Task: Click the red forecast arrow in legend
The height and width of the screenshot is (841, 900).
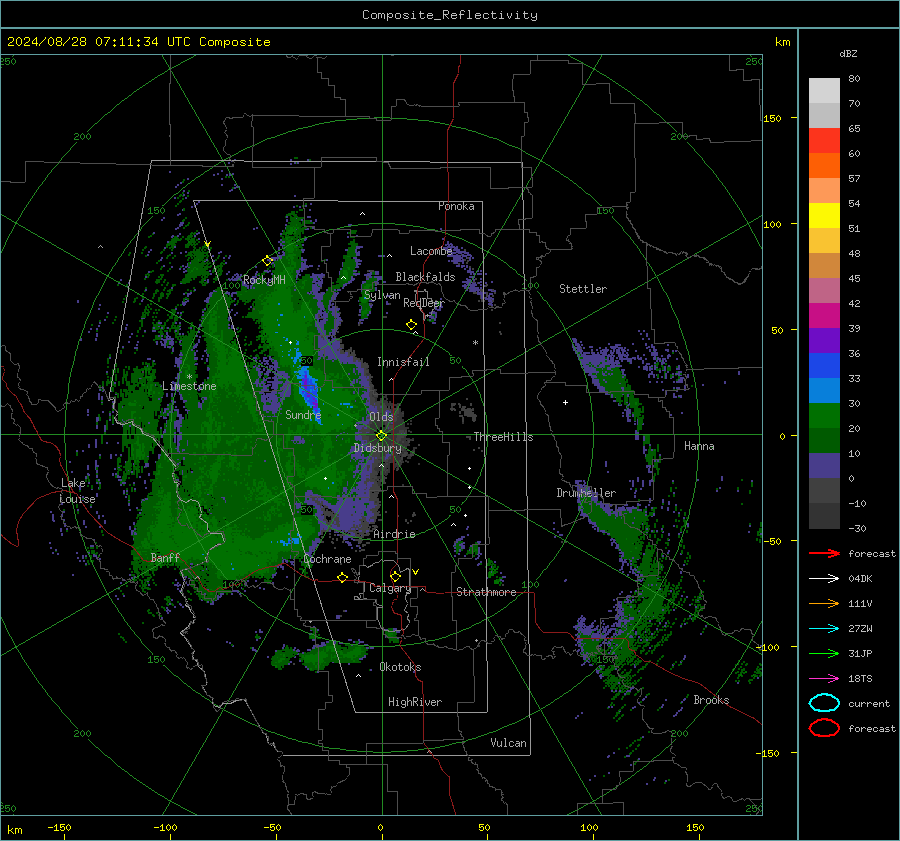Action: point(824,553)
